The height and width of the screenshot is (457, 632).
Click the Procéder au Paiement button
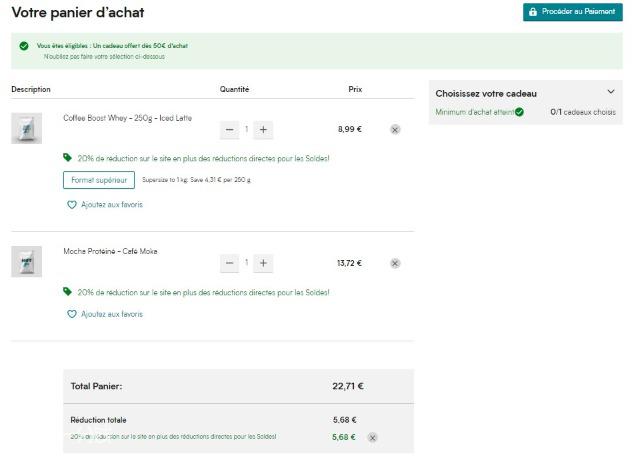572,12
